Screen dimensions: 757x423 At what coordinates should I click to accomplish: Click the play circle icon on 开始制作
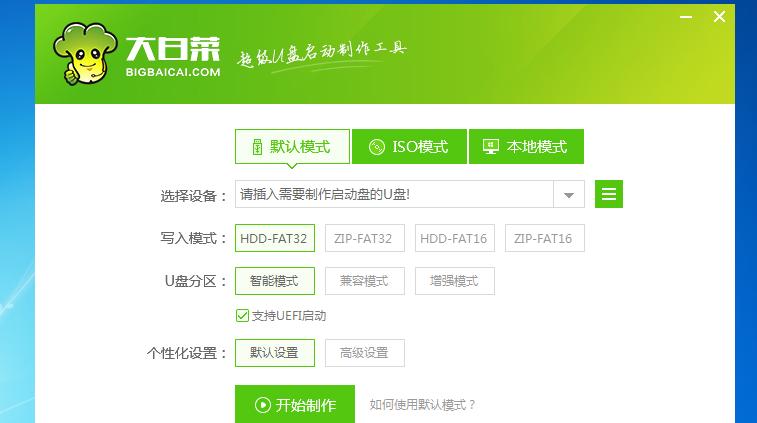point(263,405)
